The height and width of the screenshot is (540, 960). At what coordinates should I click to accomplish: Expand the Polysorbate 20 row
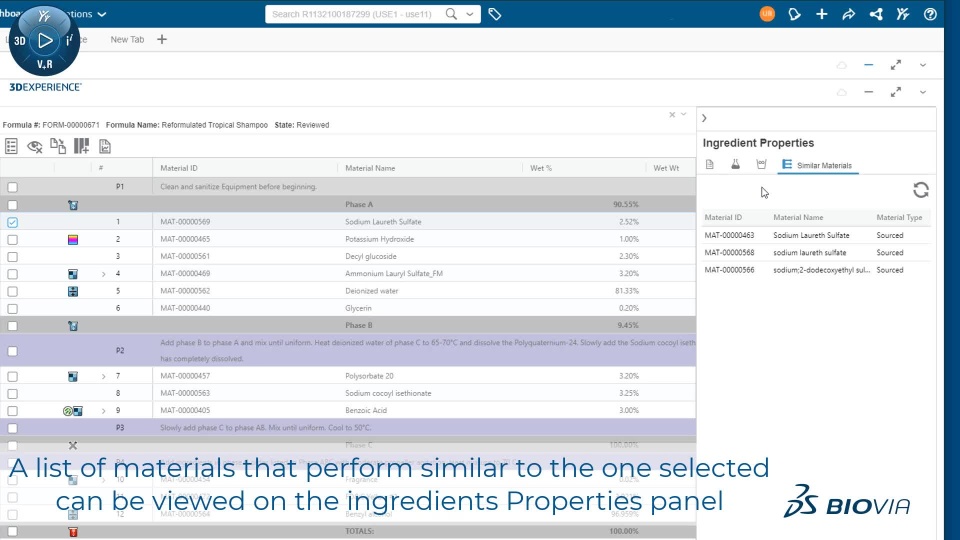[103, 376]
